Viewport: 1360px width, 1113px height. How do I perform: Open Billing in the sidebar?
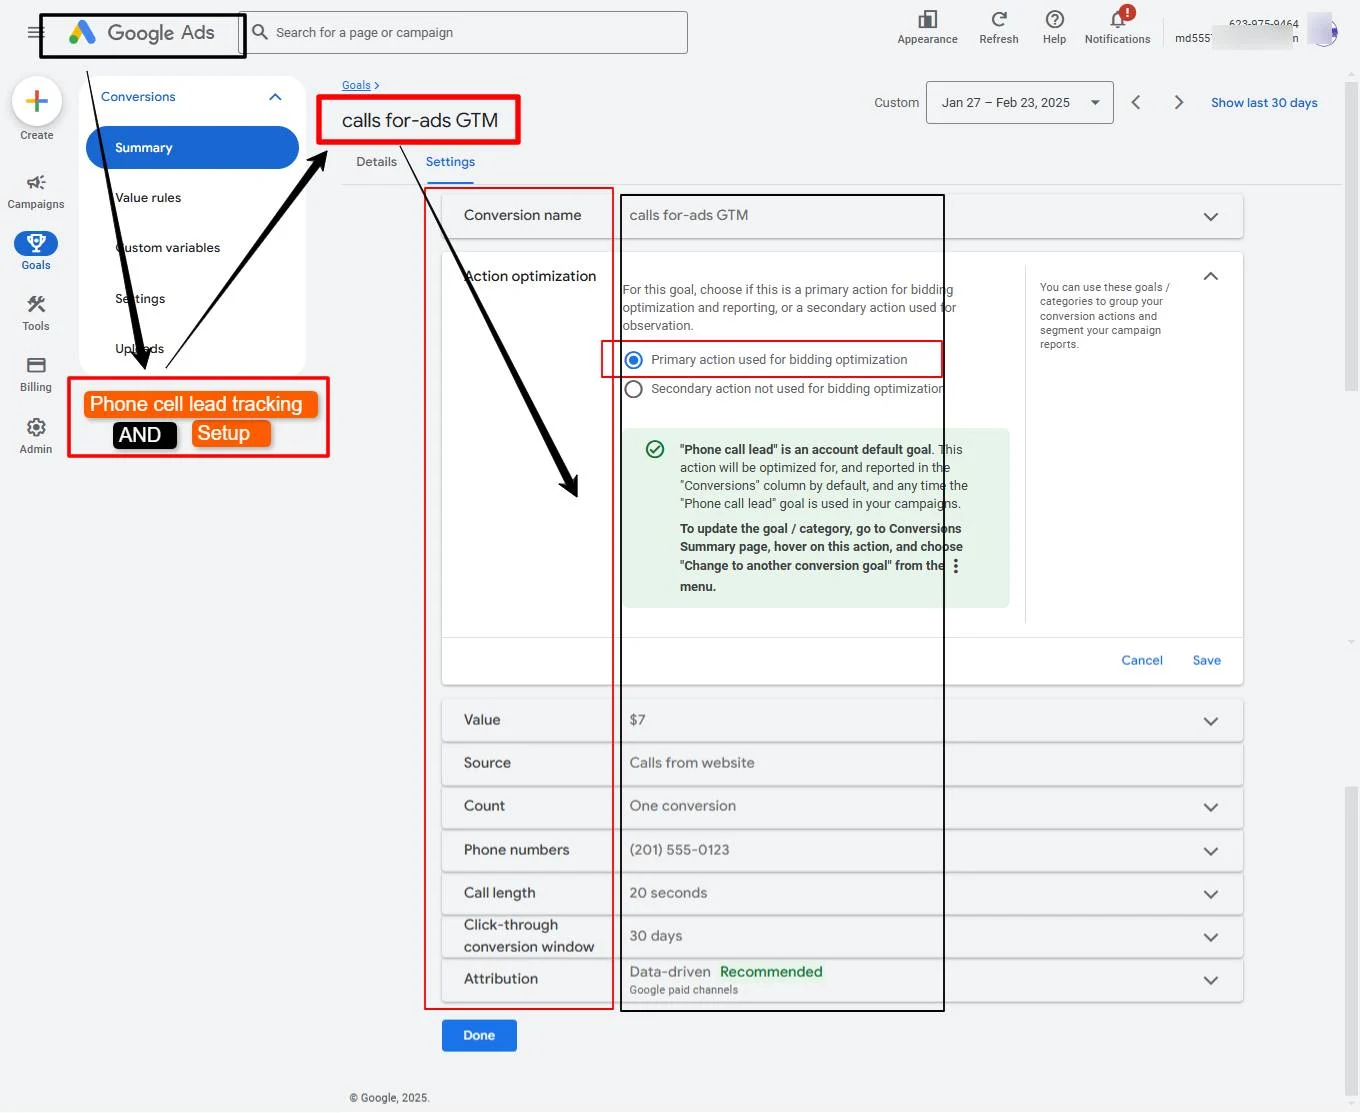pyautogui.click(x=36, y=374)
